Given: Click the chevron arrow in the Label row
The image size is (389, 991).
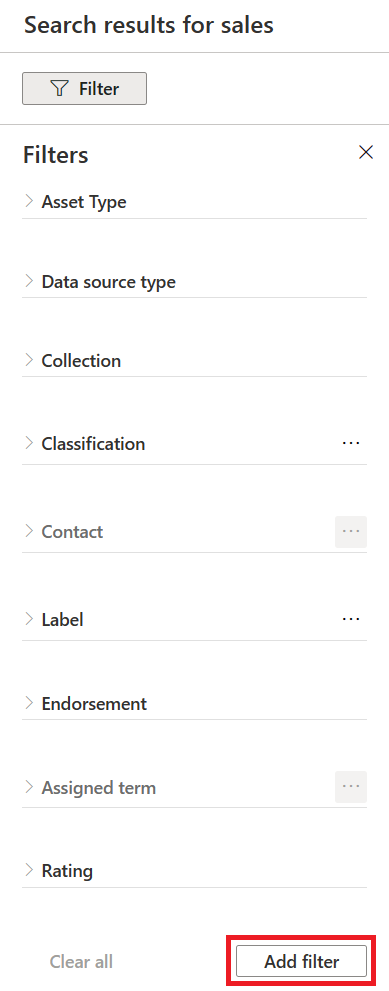Looking at the screenshot, I should pyautogui.click(x=29, y=619).
